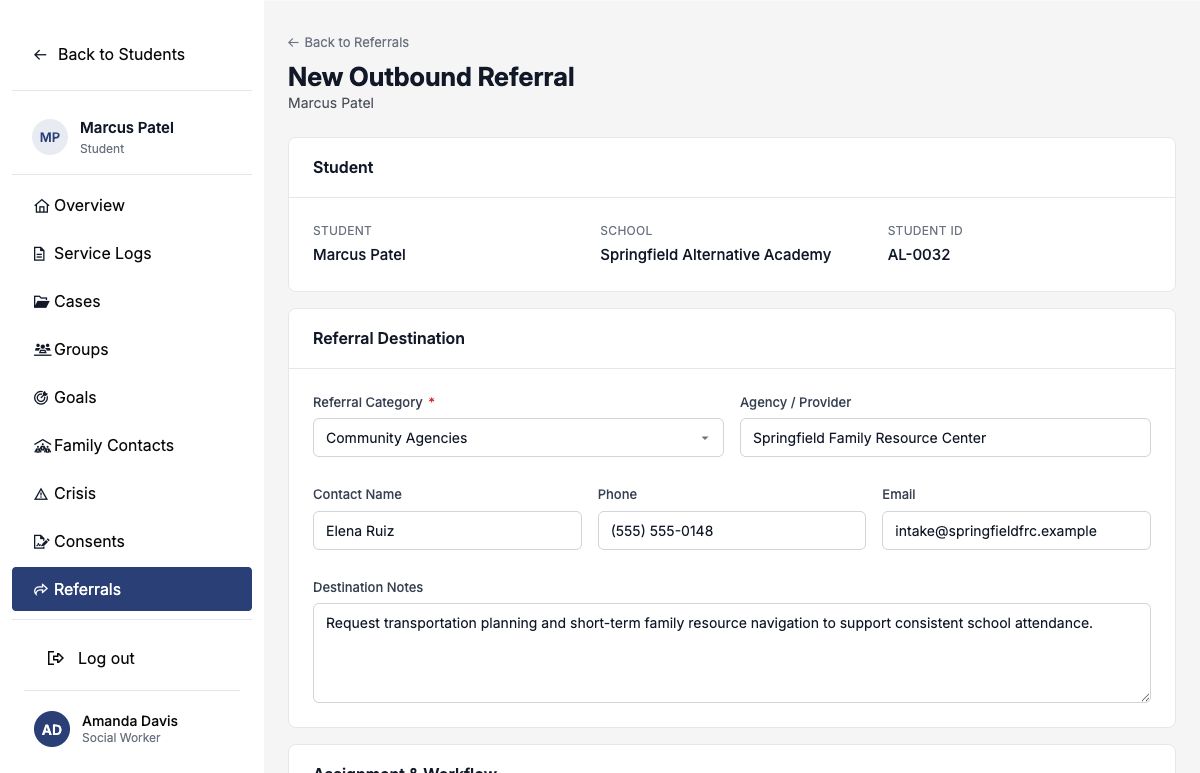Click the Contact Name field with Elena Ruiz
This screenshot has height=773, width=1200.
point(447,531)
